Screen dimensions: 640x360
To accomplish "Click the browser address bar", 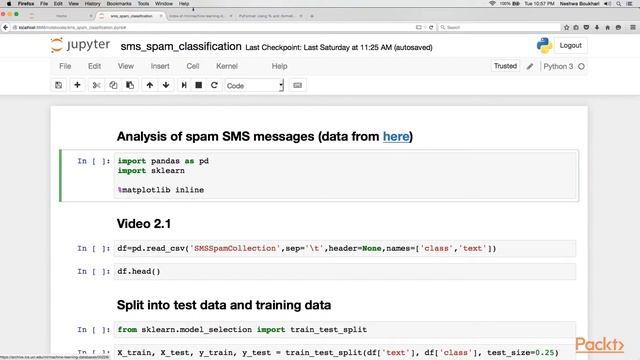I will (212, 27).
